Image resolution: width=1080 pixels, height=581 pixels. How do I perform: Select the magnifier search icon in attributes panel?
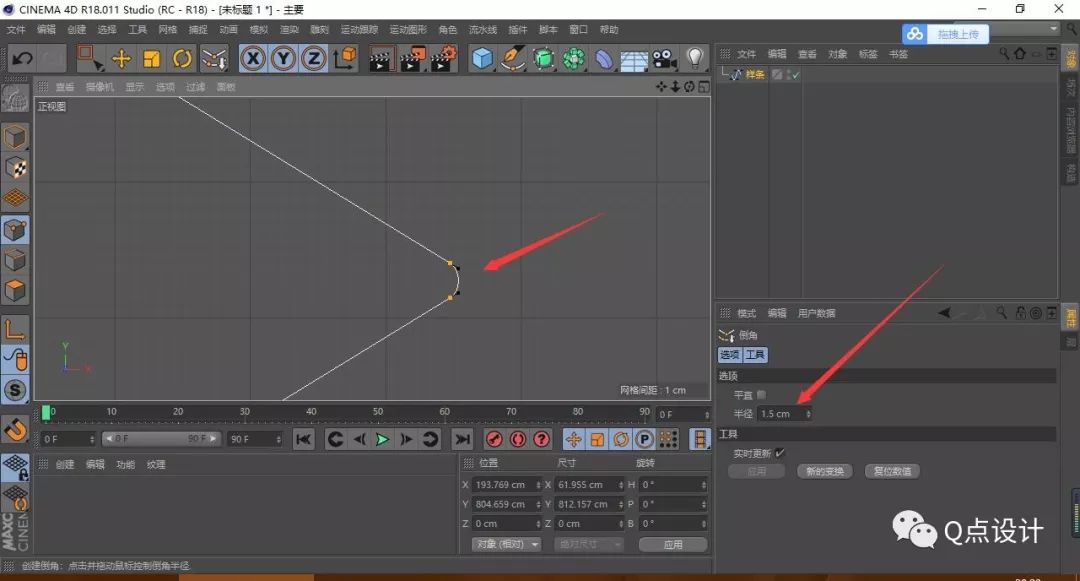1002,313
